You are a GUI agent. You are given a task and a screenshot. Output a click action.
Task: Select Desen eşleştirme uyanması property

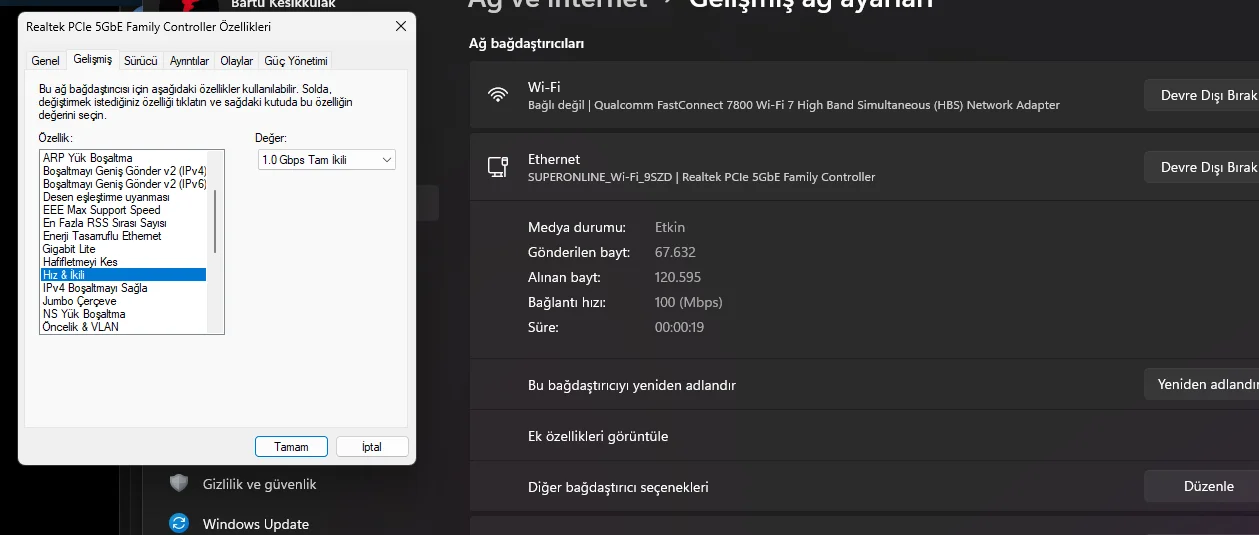point(123,197)
